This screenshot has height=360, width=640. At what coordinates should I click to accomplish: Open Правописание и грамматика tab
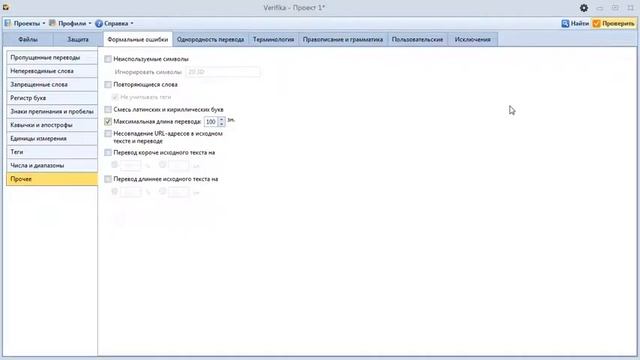click(343, 40)
